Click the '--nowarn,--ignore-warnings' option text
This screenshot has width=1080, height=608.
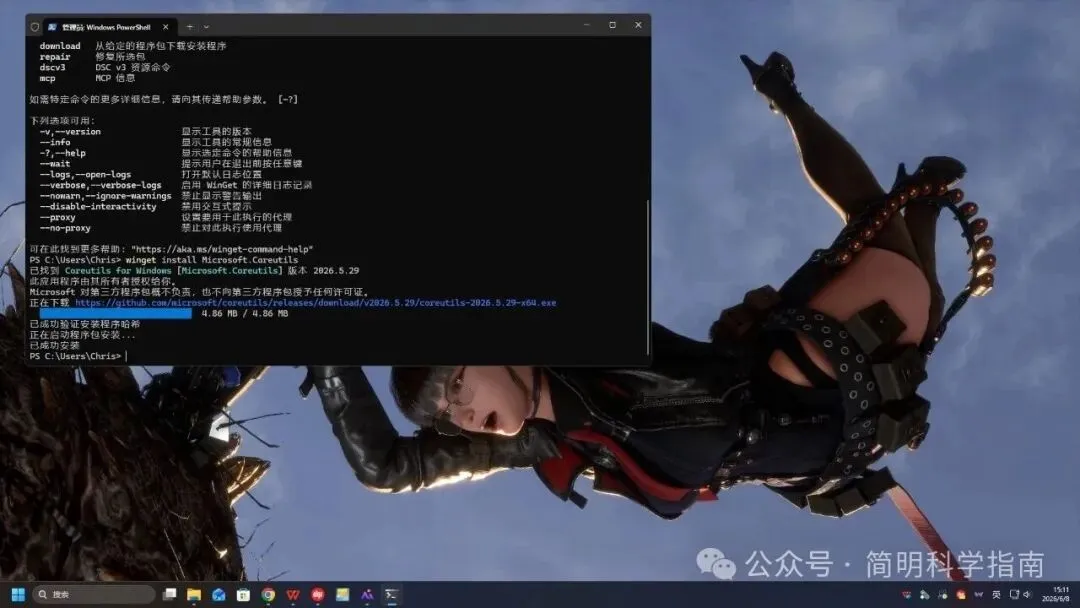click(105, 196)
